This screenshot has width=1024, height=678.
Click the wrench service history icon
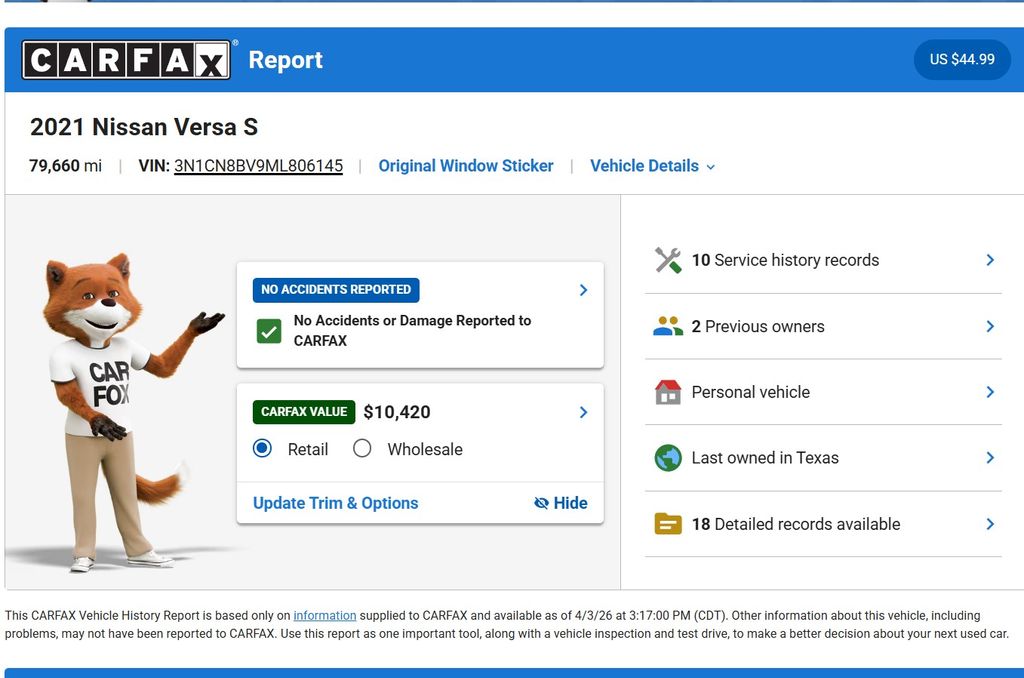pyautogui.click(x=668, y=260)
